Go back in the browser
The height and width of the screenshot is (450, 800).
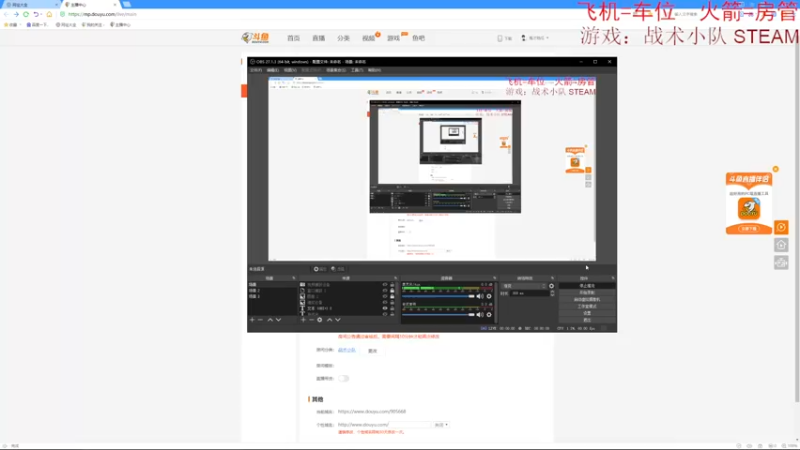coord(6,14)
